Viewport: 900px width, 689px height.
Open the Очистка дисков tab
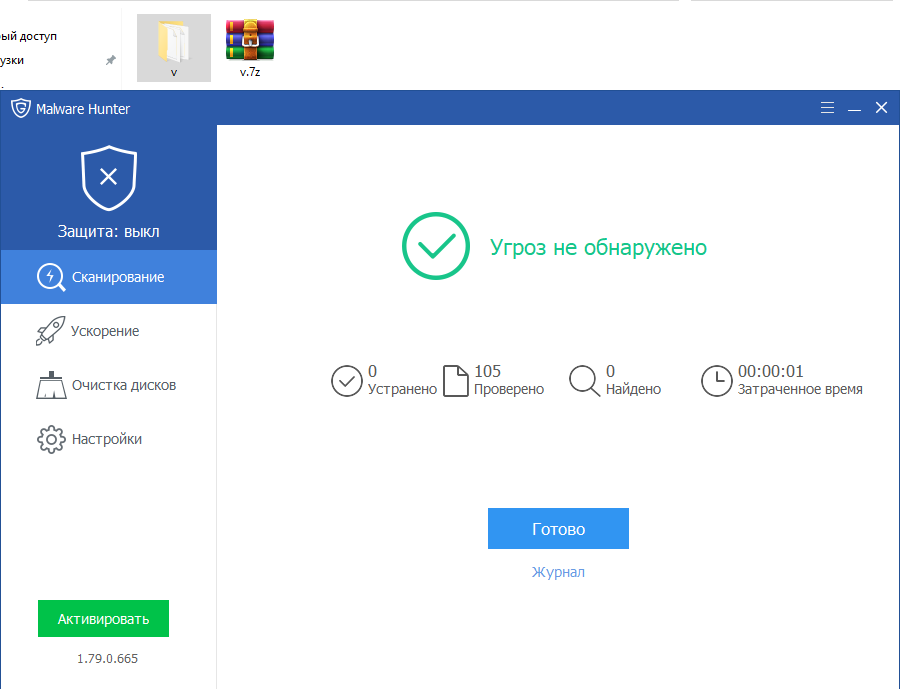(x=108, y=385)
